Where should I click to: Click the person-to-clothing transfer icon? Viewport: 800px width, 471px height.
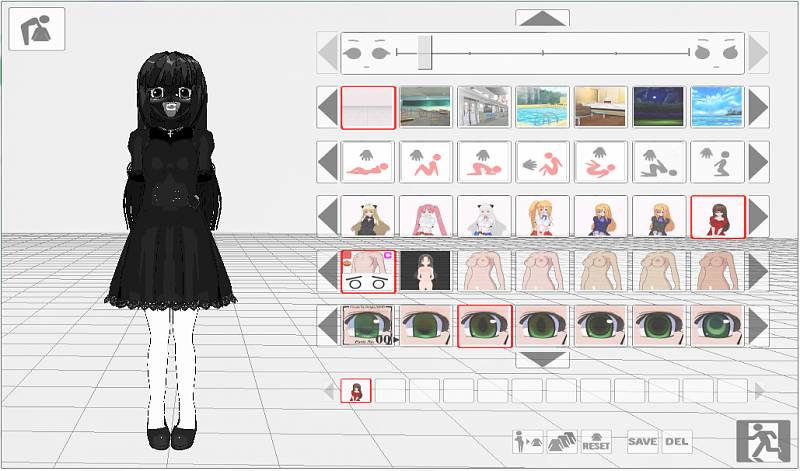526,441
